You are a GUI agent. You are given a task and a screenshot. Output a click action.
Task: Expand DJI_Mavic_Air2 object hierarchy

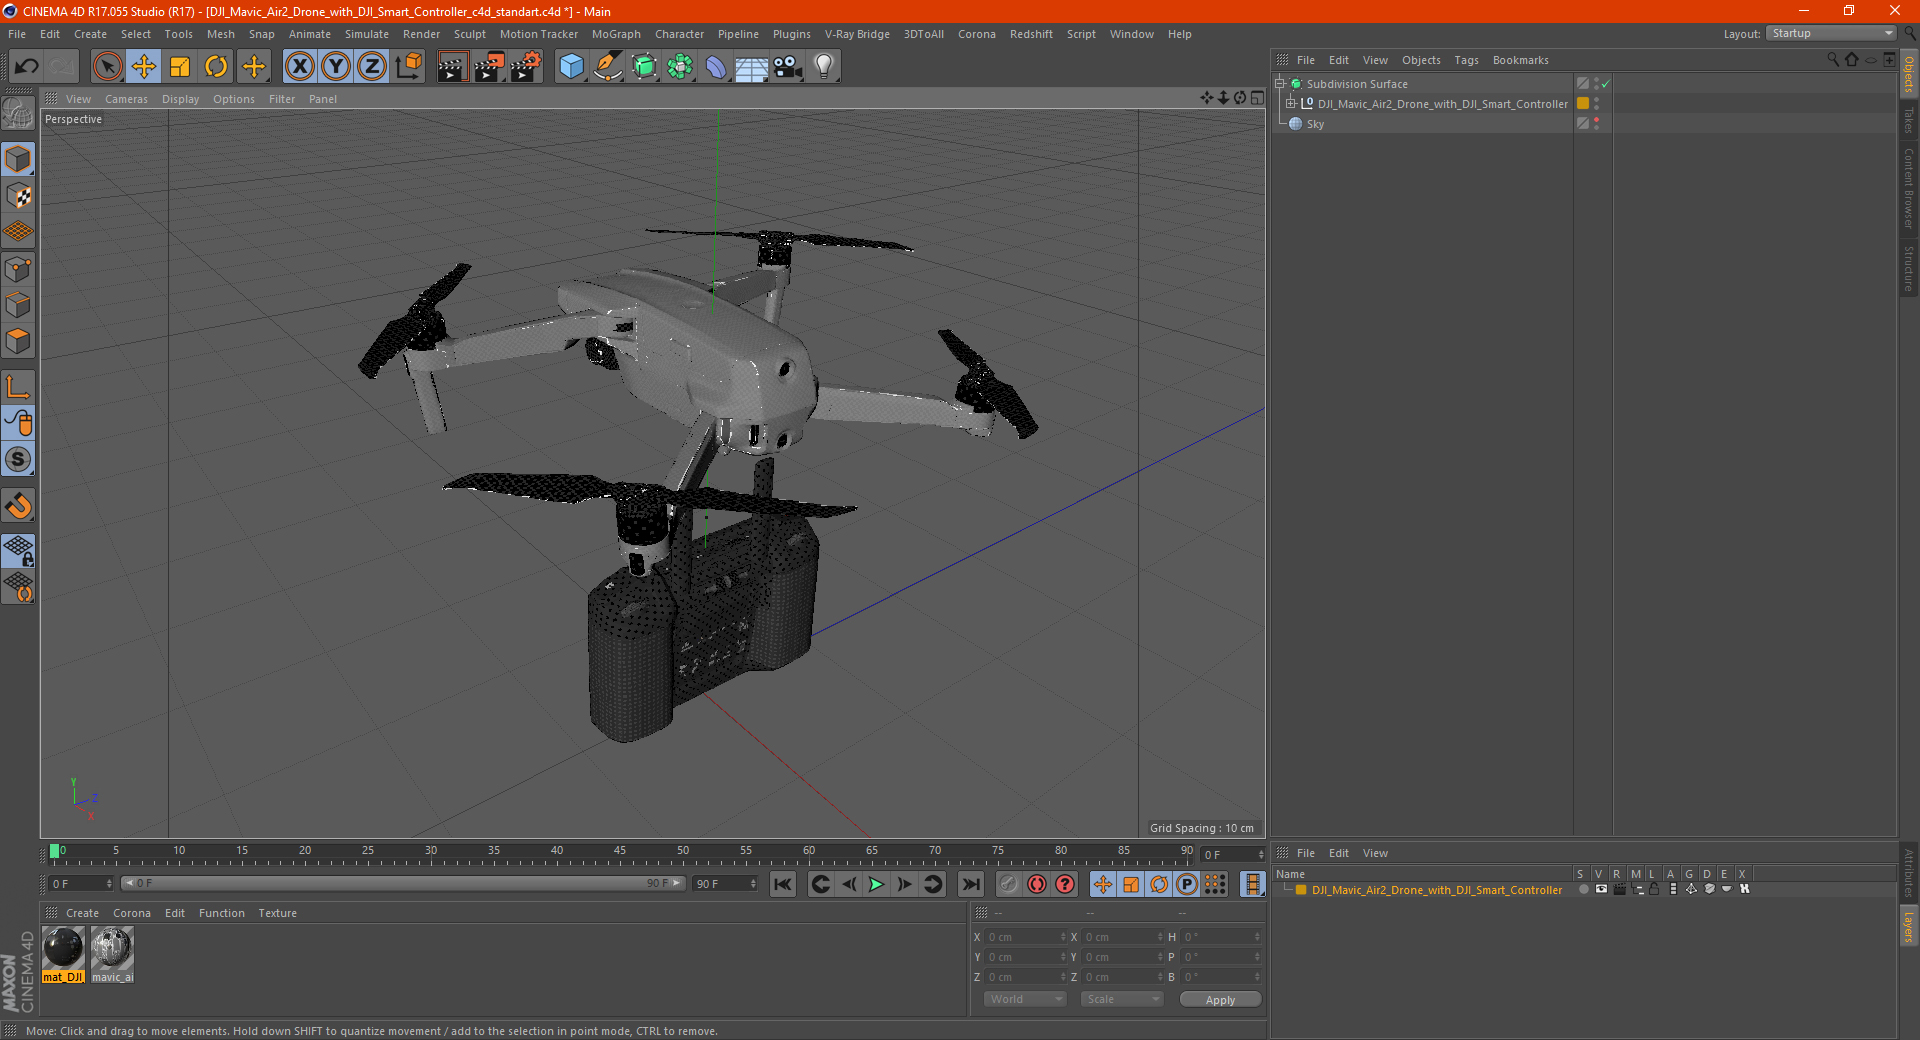pyautogui.click(x=1290, y=104)
